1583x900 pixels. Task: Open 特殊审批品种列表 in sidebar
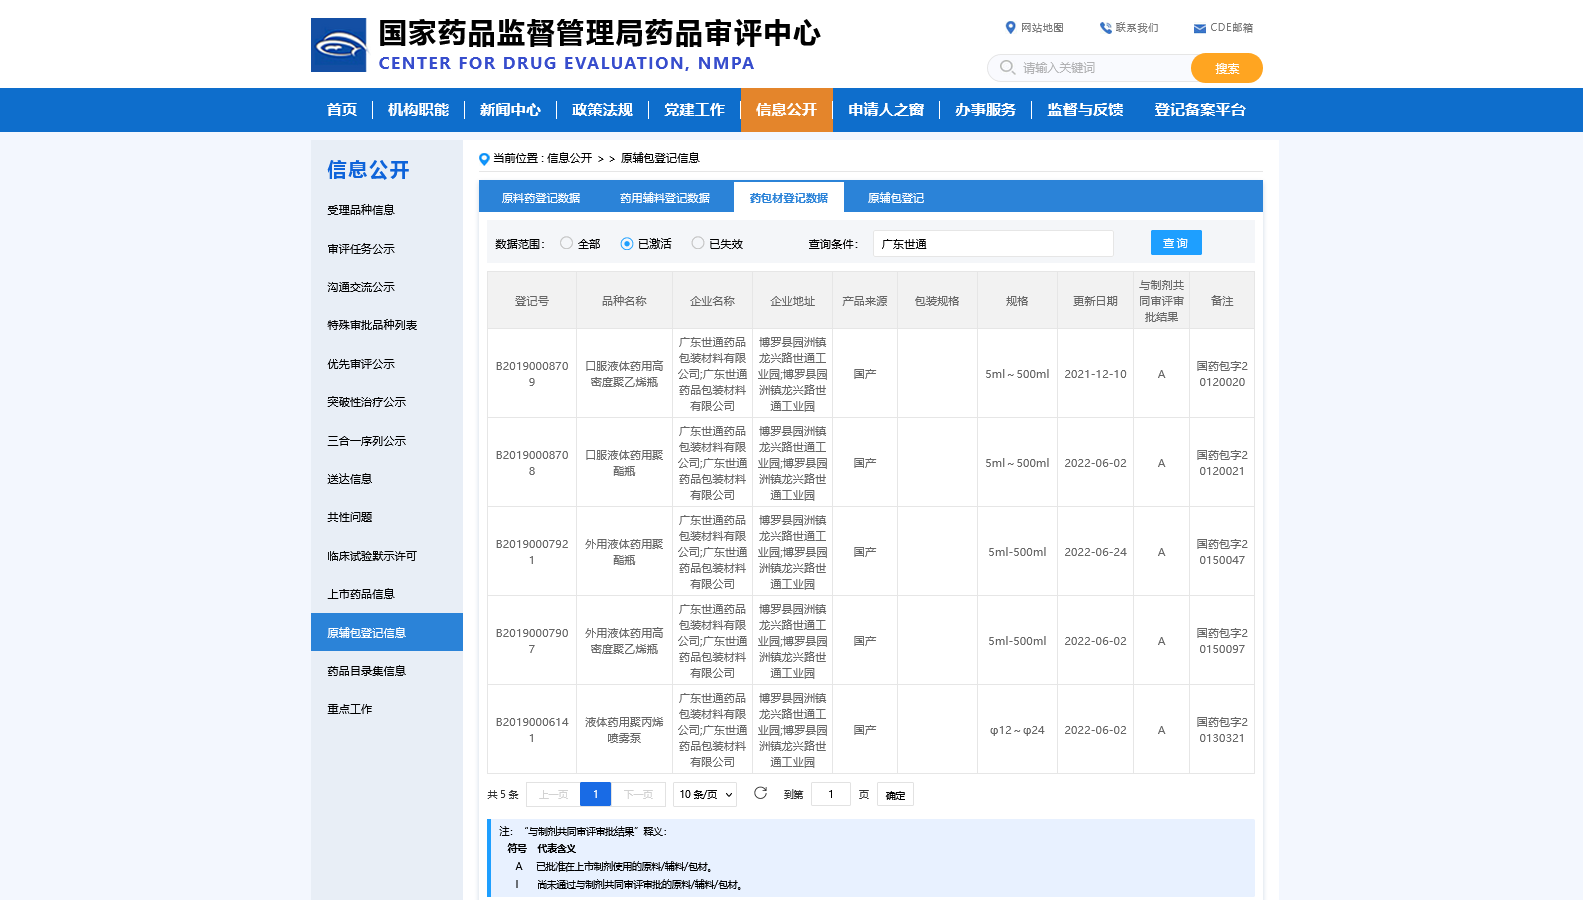pyautogui.click(x=386, y=325)
